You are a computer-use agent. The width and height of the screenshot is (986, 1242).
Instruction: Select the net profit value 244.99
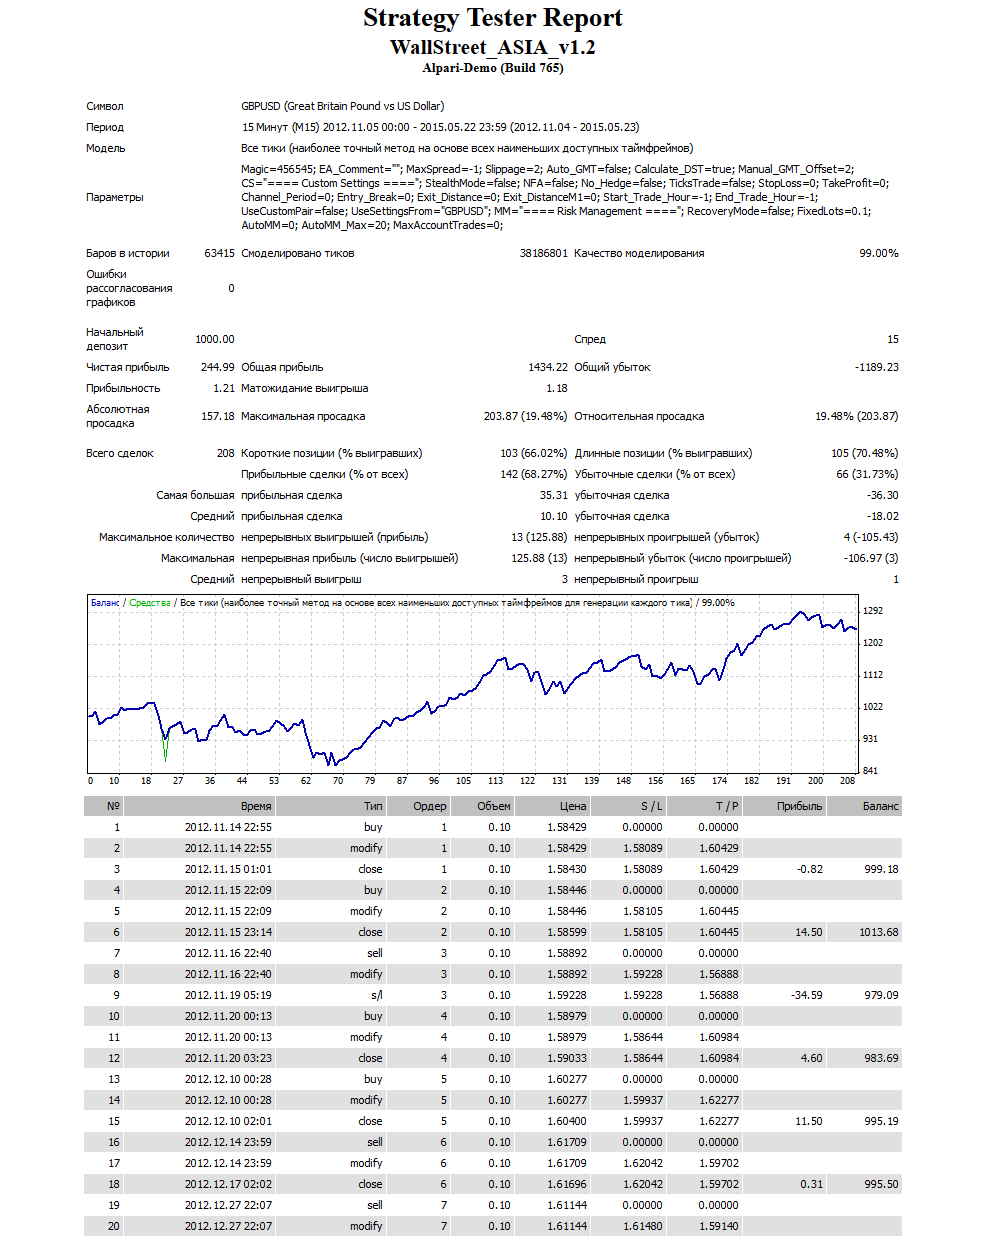coord(218,367)
